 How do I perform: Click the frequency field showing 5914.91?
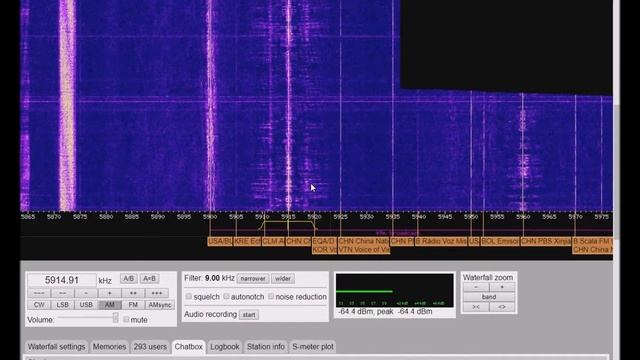(62, 280)
